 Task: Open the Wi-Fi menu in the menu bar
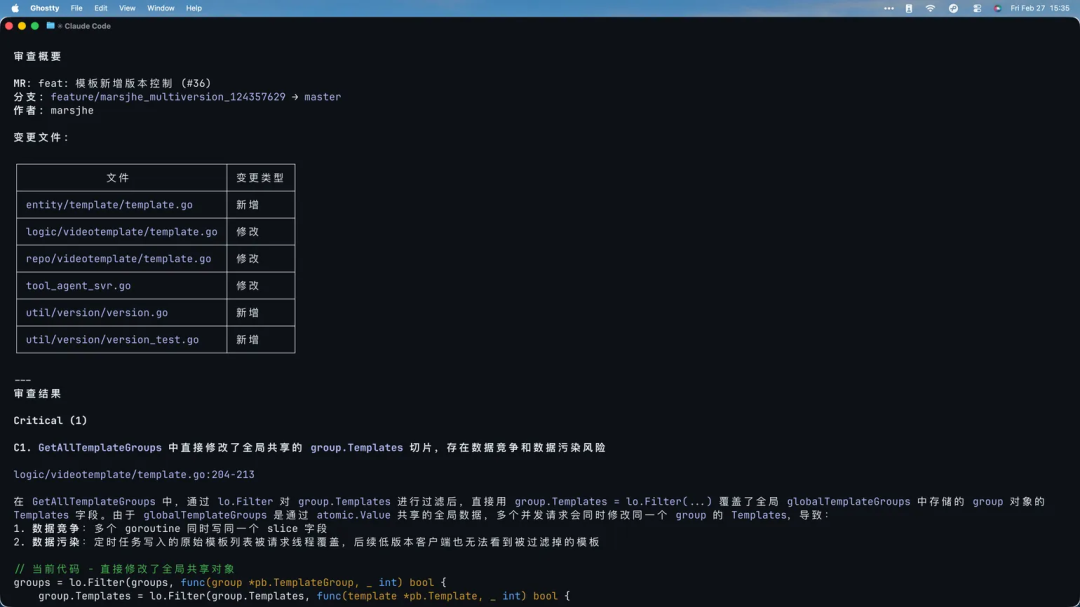(930, 8)
